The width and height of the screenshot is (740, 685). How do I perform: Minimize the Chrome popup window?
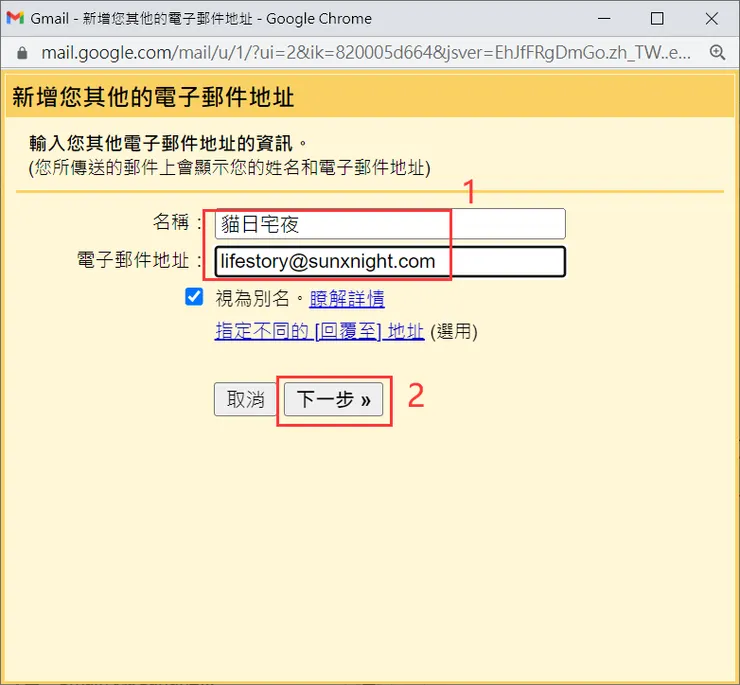pyautogui.click(x=604, y=18)
